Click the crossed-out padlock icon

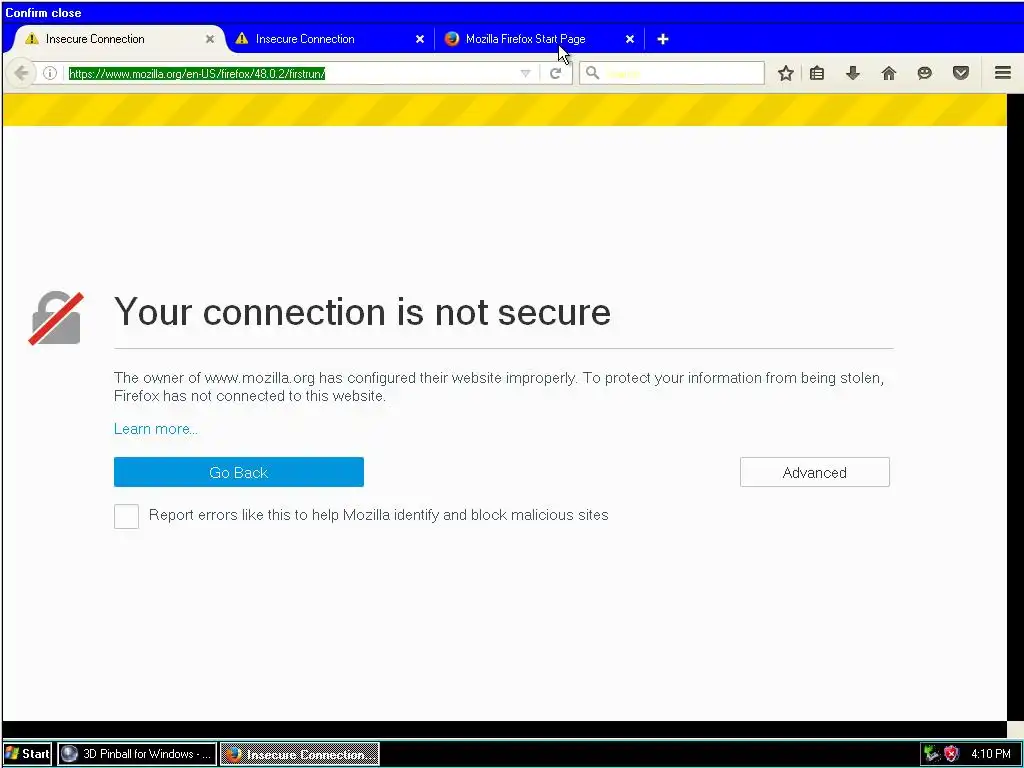click(x=56, y=318)
